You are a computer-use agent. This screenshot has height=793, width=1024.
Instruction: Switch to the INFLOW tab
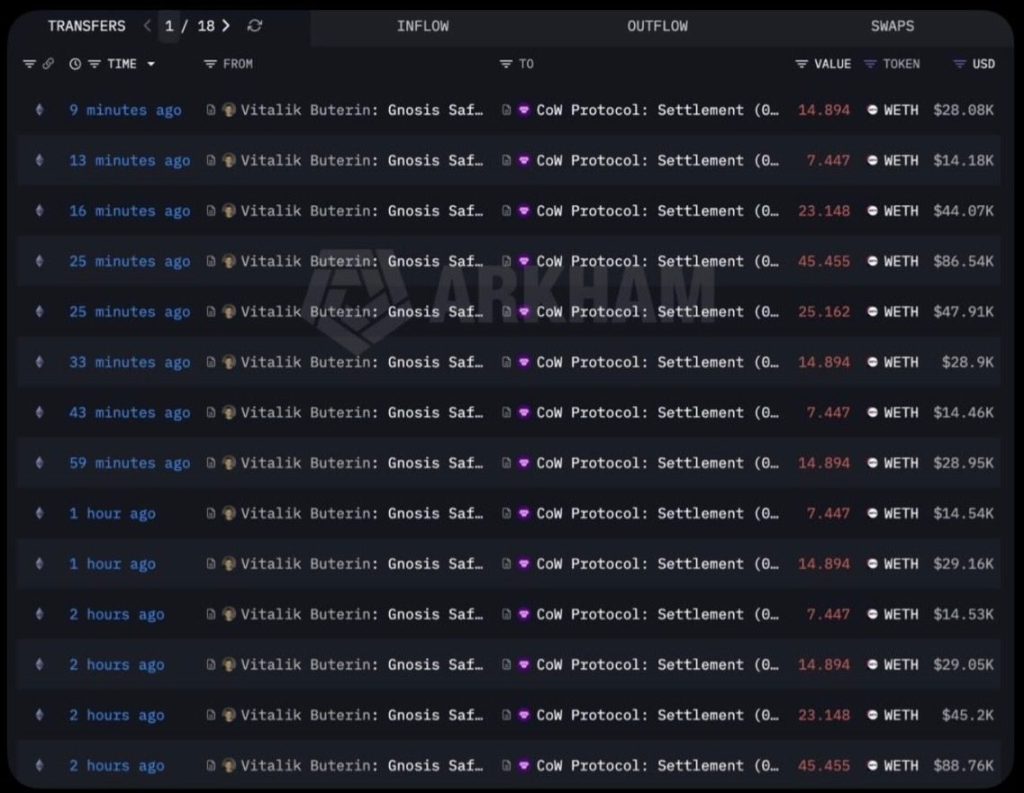(422, 26)
